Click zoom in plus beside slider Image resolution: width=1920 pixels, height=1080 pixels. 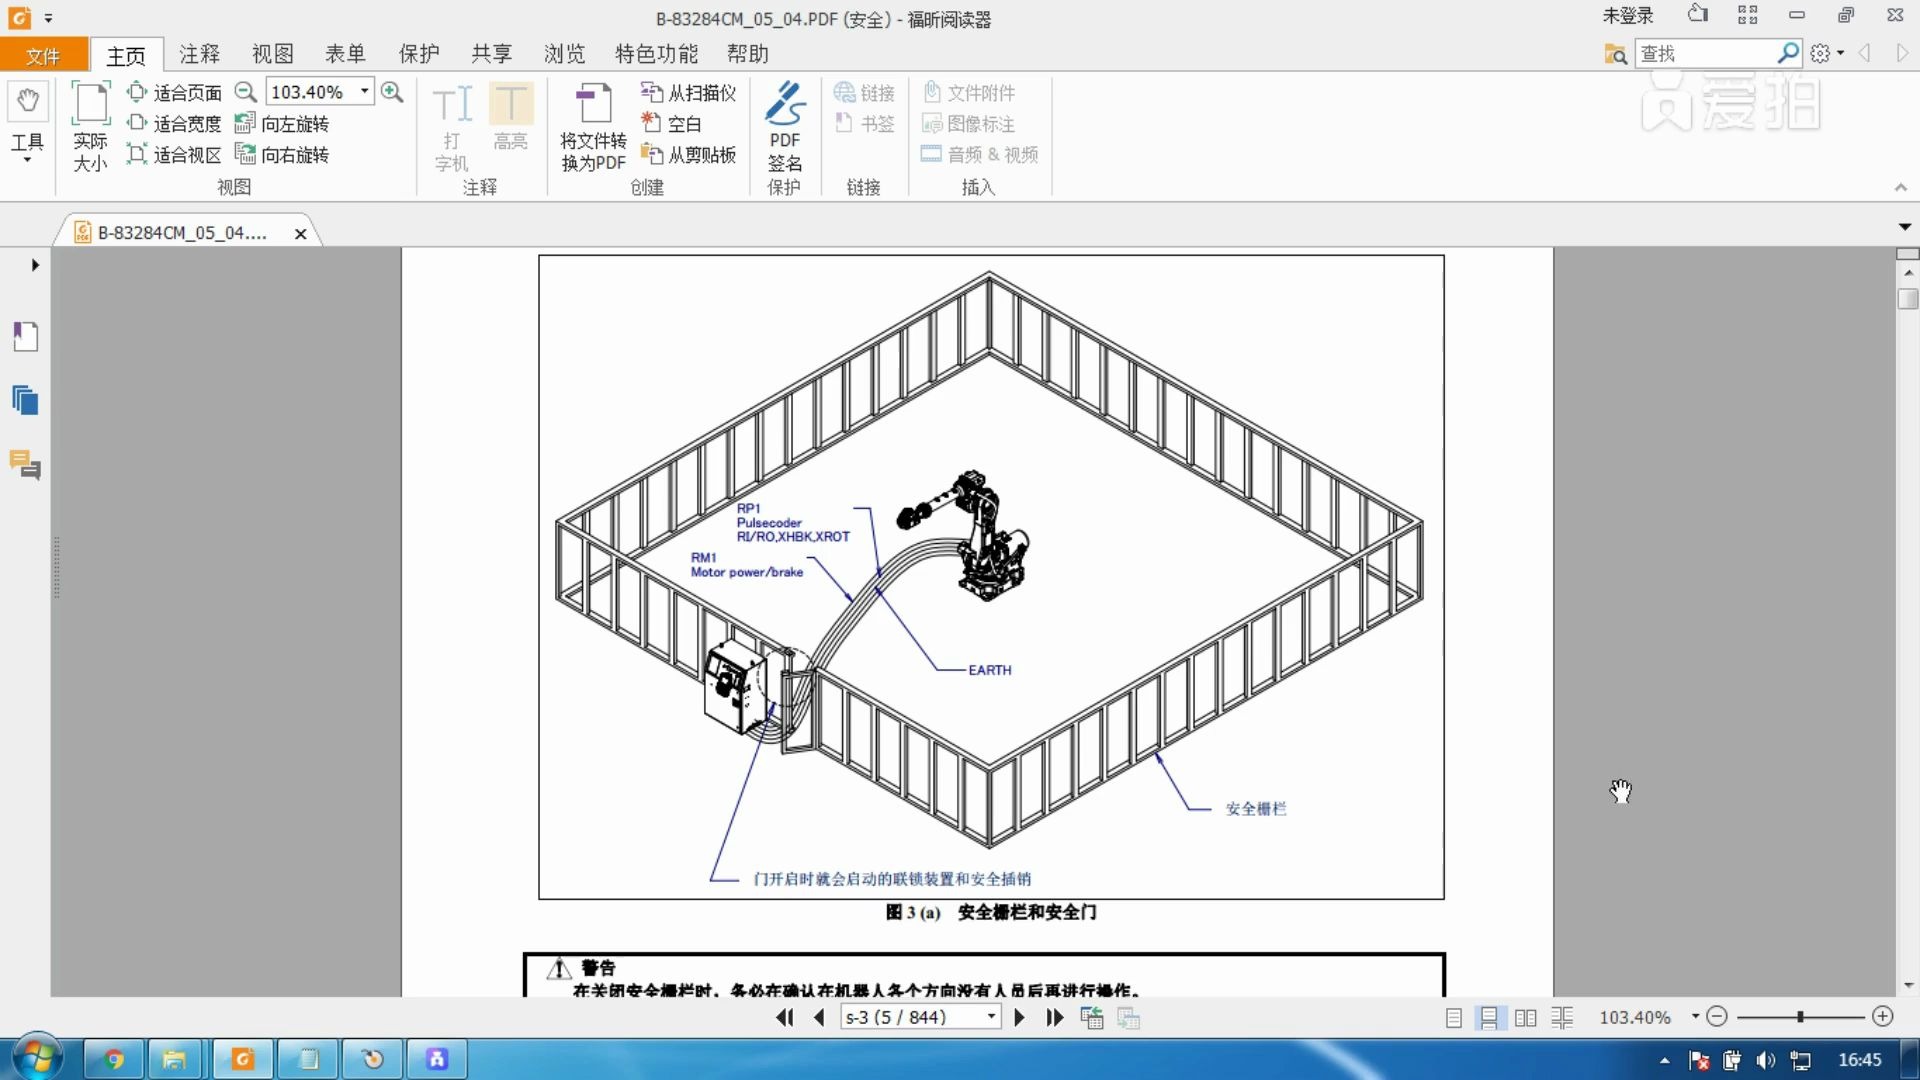(x=1883, y=1017)
